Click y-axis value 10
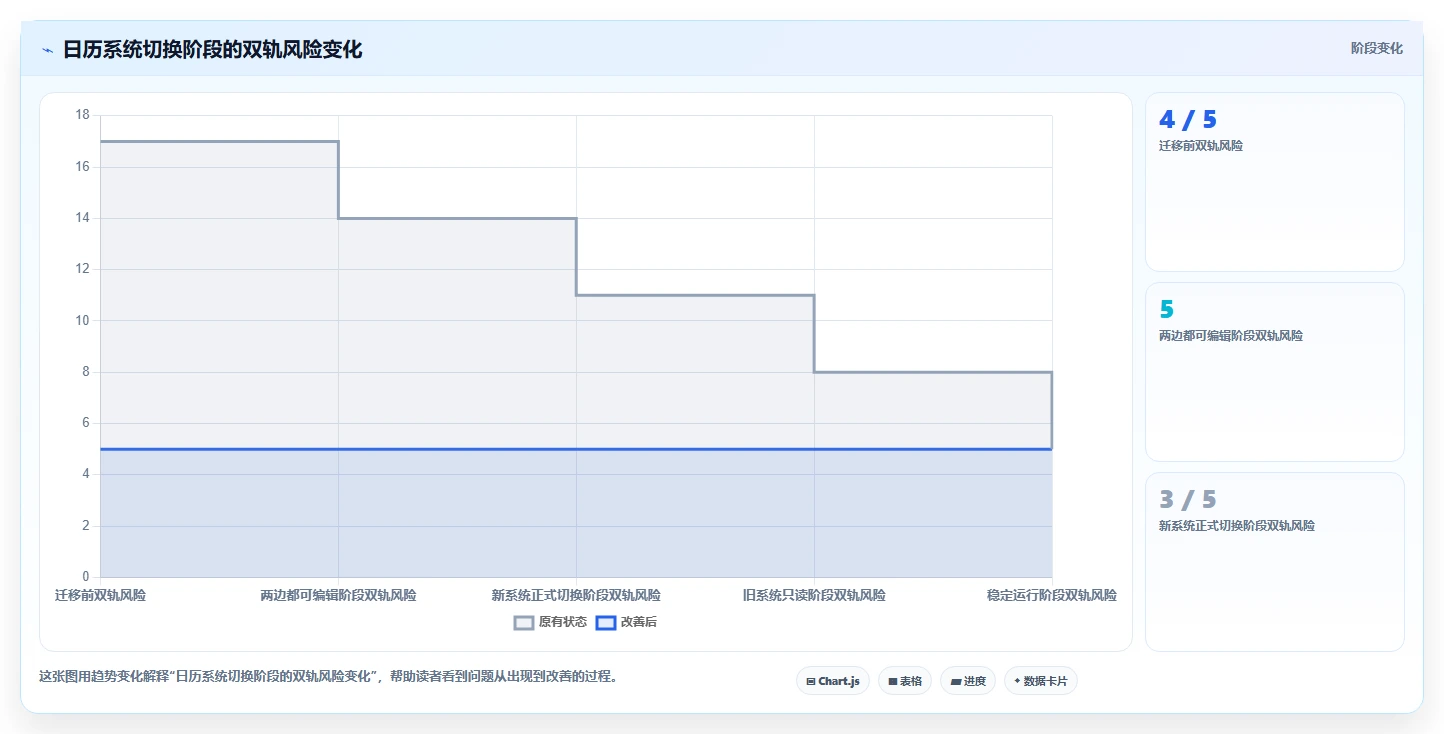The height and width of the screenshot is (734, 1444). (x=82, y=321)
